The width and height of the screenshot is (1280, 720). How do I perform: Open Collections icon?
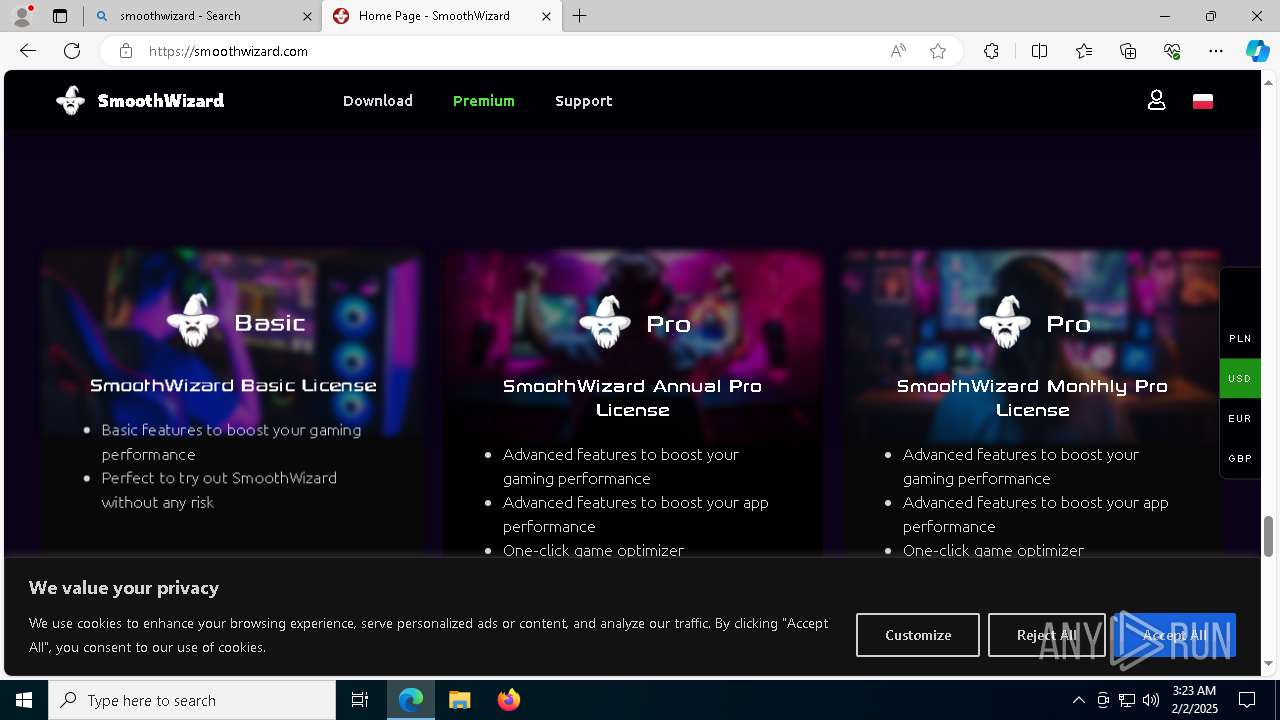click(x=1128, y=51)
